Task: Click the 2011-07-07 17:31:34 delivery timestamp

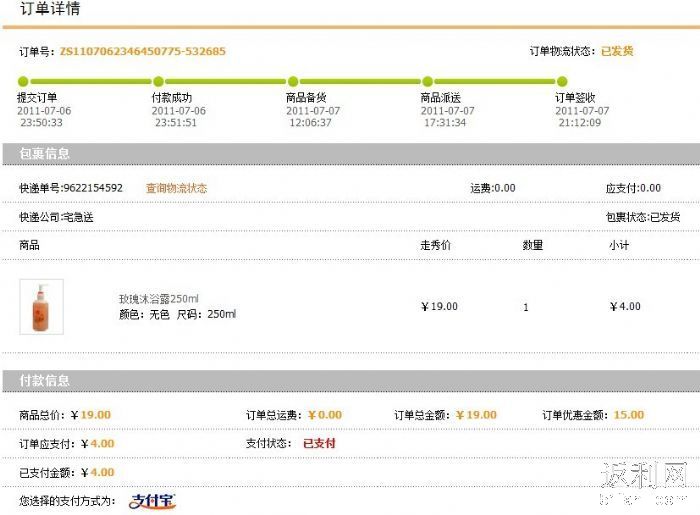Action: click(x=447, y=116)
